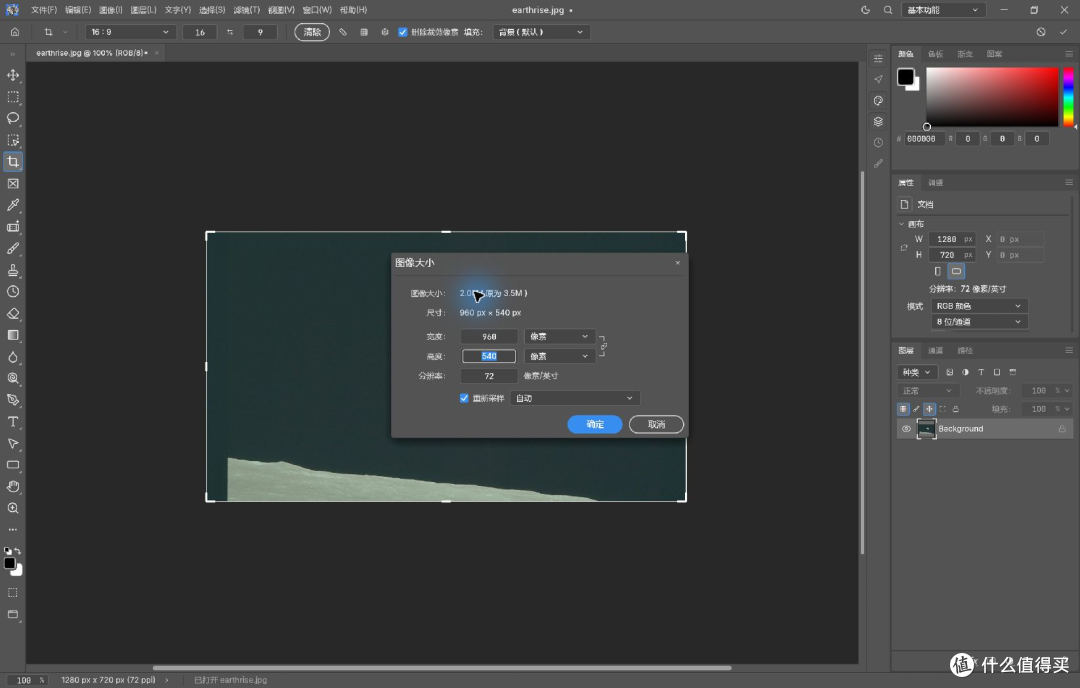Close the 图像大小 dialog
The image size is (1080, 688).
[x=678, y=262]
